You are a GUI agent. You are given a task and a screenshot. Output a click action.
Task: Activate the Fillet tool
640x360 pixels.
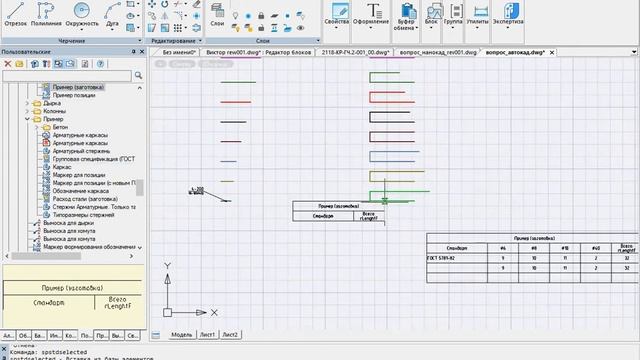178,16
